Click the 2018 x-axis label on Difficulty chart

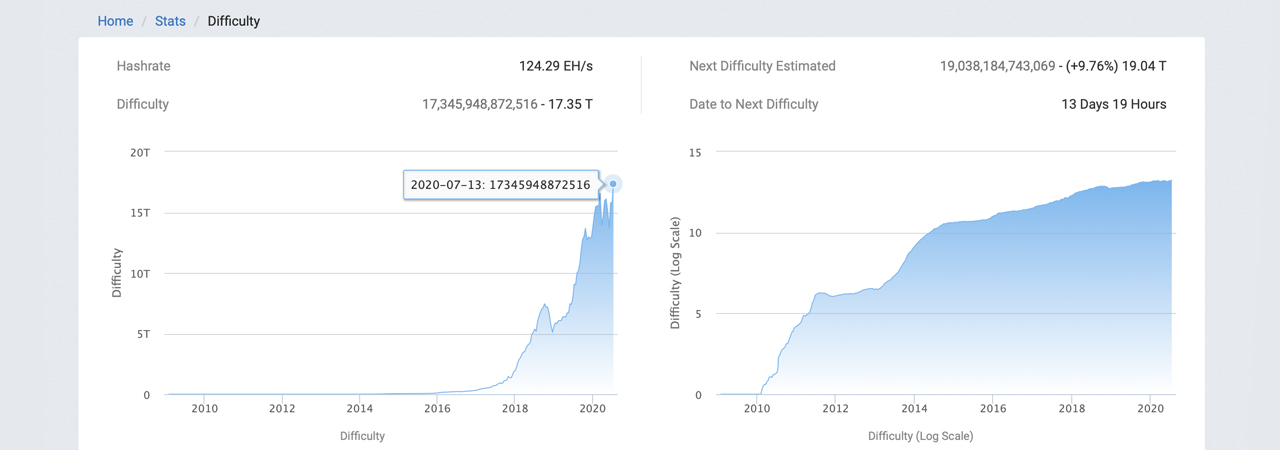(x=515, y=408)
